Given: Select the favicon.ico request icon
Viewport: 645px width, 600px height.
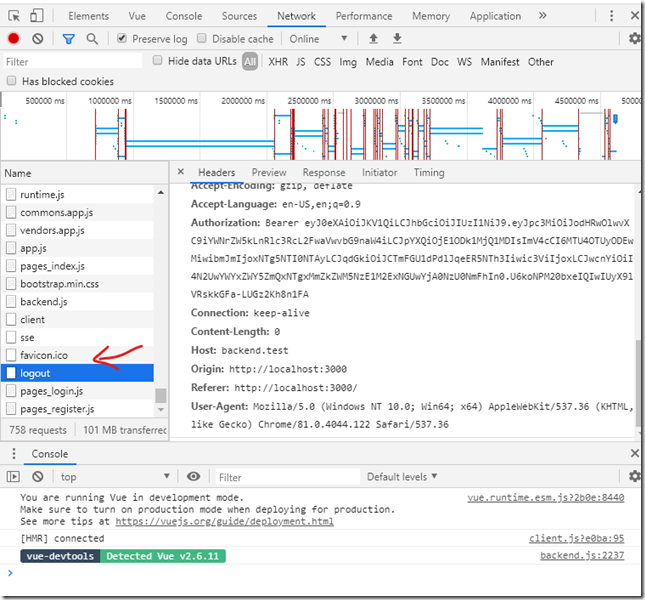Looking at the screenshot, I should tap(11, 355).
